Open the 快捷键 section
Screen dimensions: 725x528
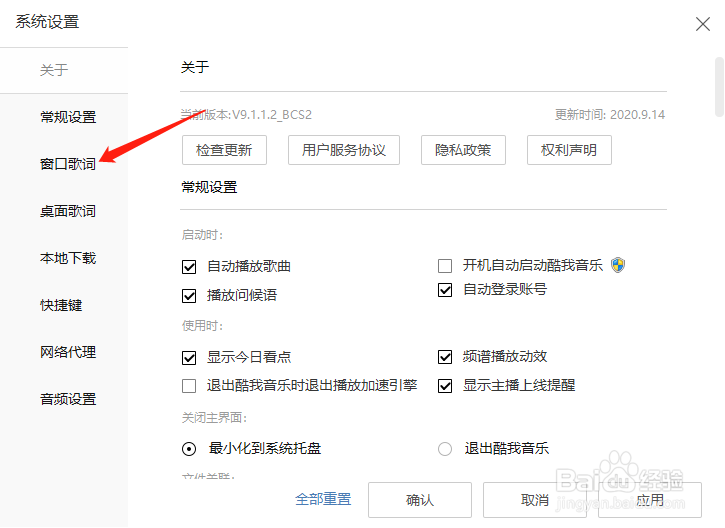point(61,305)
